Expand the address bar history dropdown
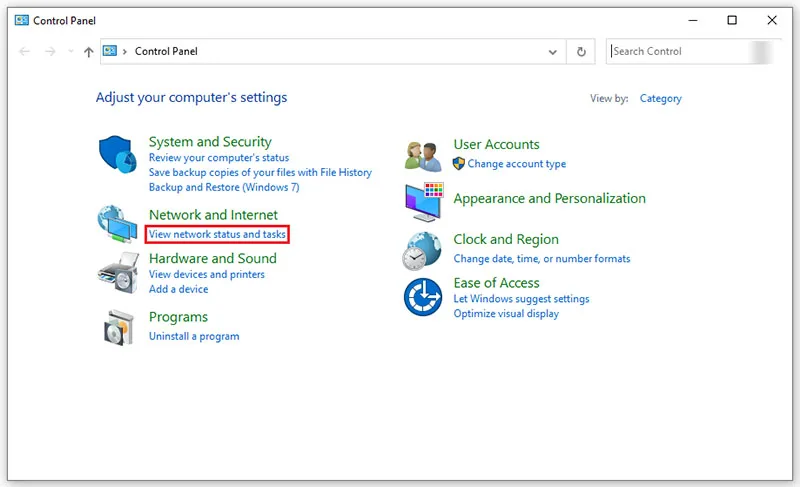 click(x=553, y=52)
